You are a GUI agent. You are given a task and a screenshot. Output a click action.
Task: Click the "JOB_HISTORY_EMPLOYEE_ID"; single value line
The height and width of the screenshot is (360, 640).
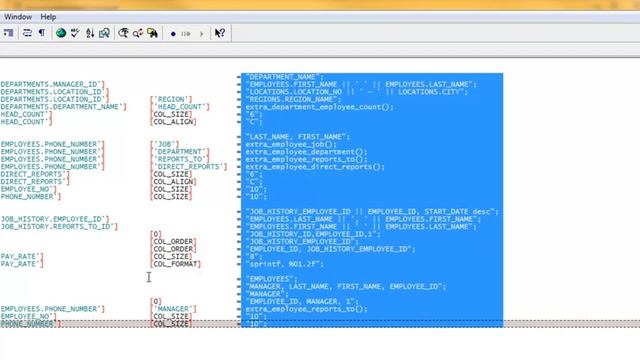302,242
